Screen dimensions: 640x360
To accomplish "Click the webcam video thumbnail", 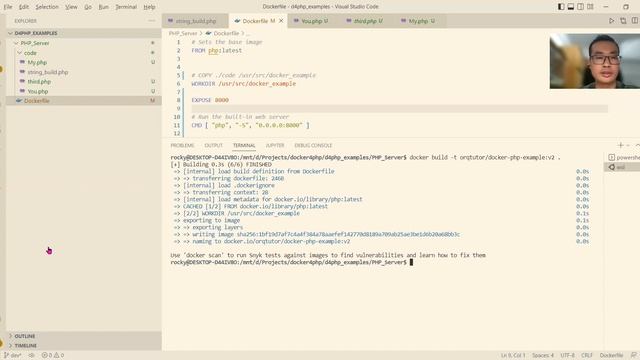I will pyautogui.click(x=595, y=61).
